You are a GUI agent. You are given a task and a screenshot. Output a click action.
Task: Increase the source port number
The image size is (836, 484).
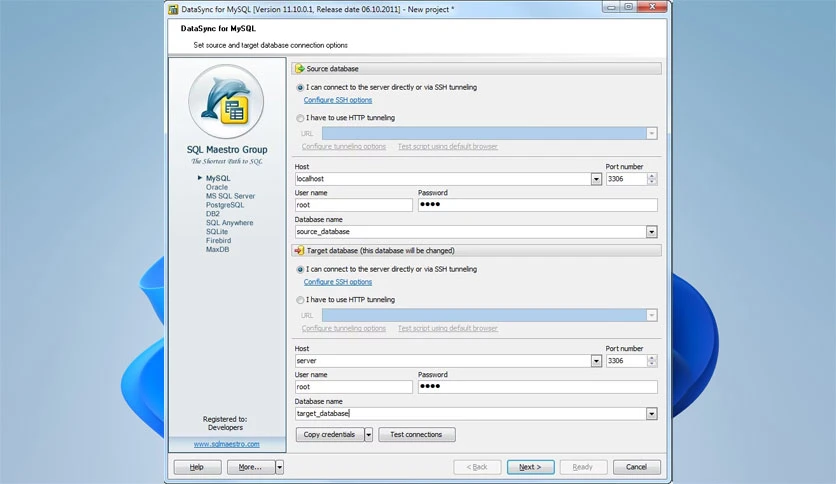652,176
